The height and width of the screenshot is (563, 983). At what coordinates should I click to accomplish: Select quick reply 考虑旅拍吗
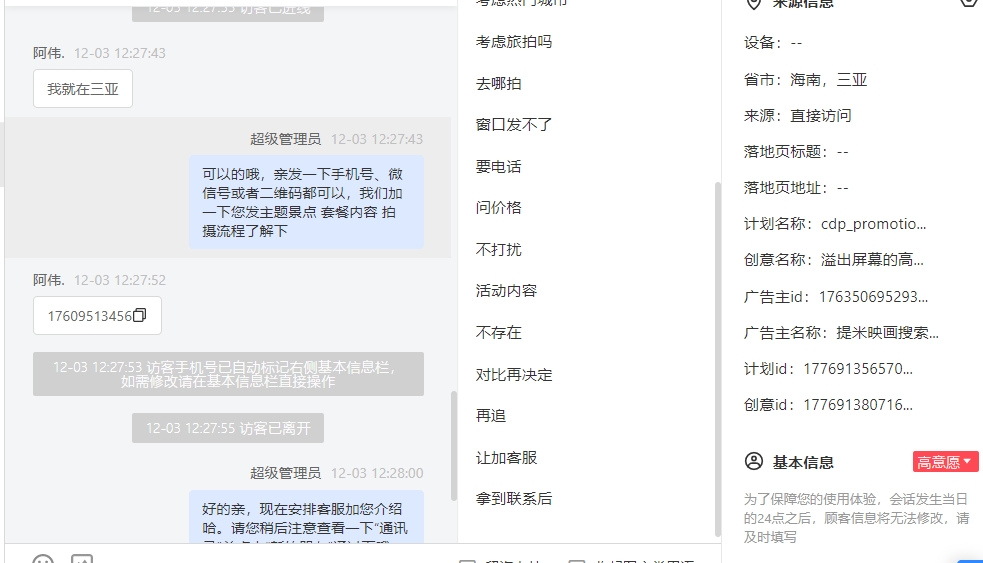point(513,42)
